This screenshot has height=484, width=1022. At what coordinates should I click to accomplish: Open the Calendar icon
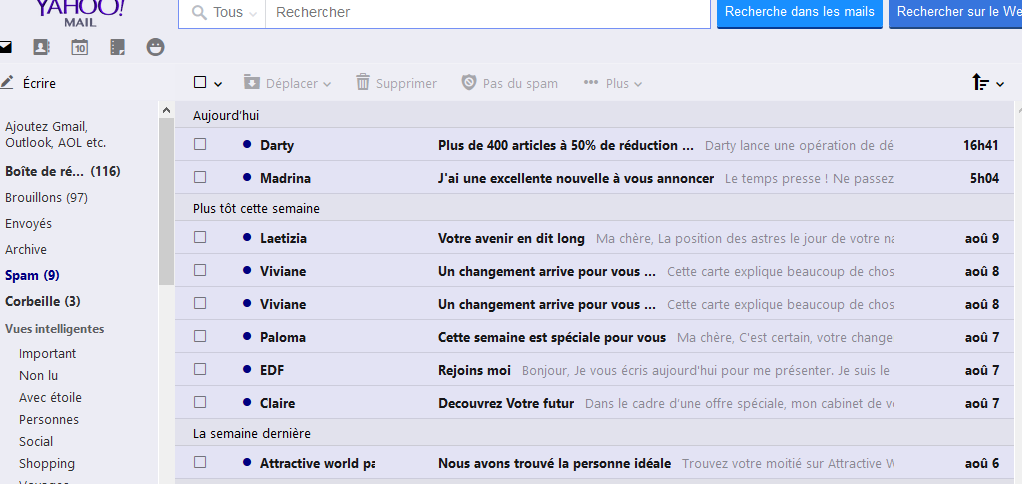point(80,47)
